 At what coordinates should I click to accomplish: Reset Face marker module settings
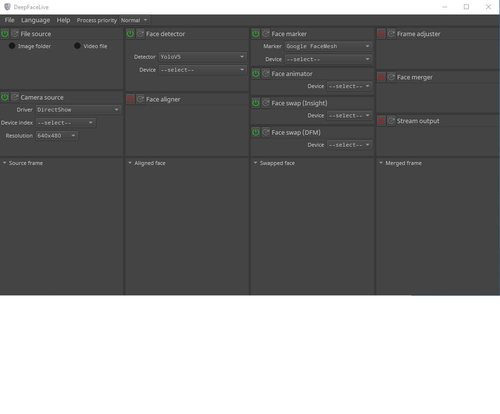266,34
